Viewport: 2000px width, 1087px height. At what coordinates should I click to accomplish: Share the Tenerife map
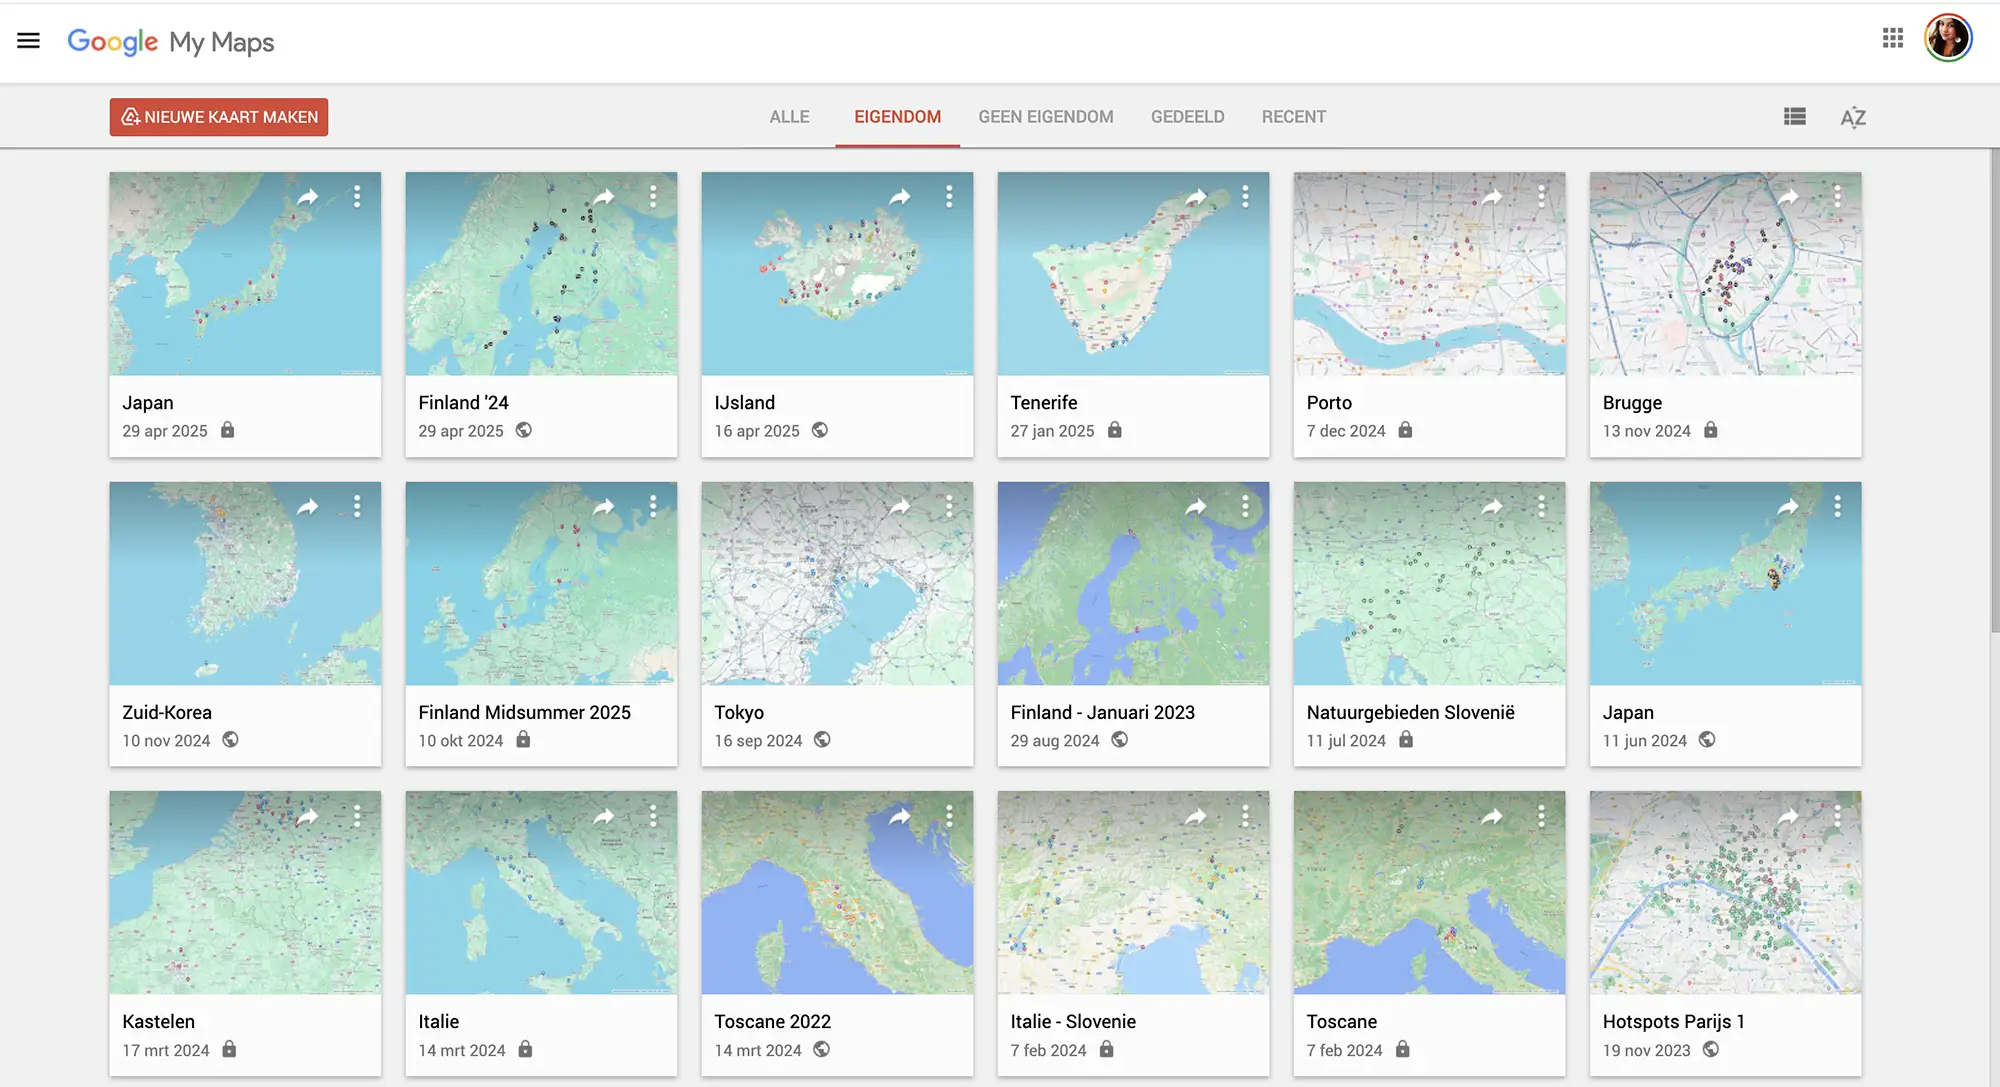coord(1196,197)
